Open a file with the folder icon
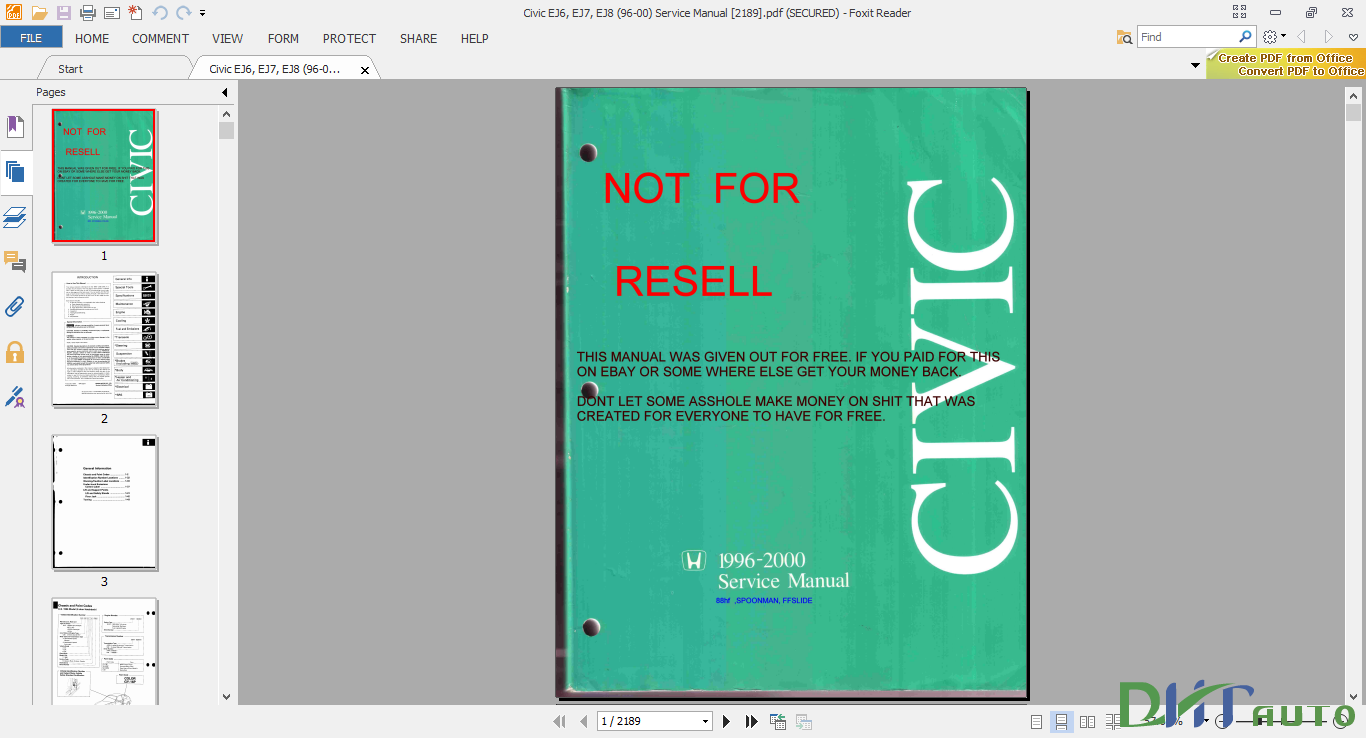Viewport: 1366px width, 738px height. (x=40, y=13)
